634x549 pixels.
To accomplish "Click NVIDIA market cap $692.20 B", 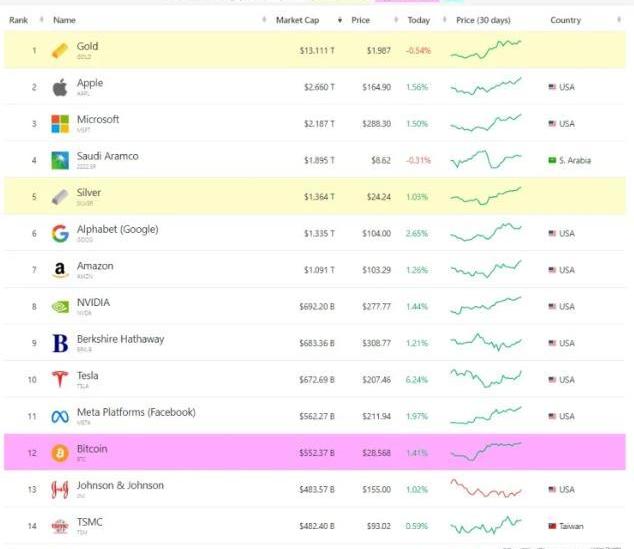I will coord(317,307).
